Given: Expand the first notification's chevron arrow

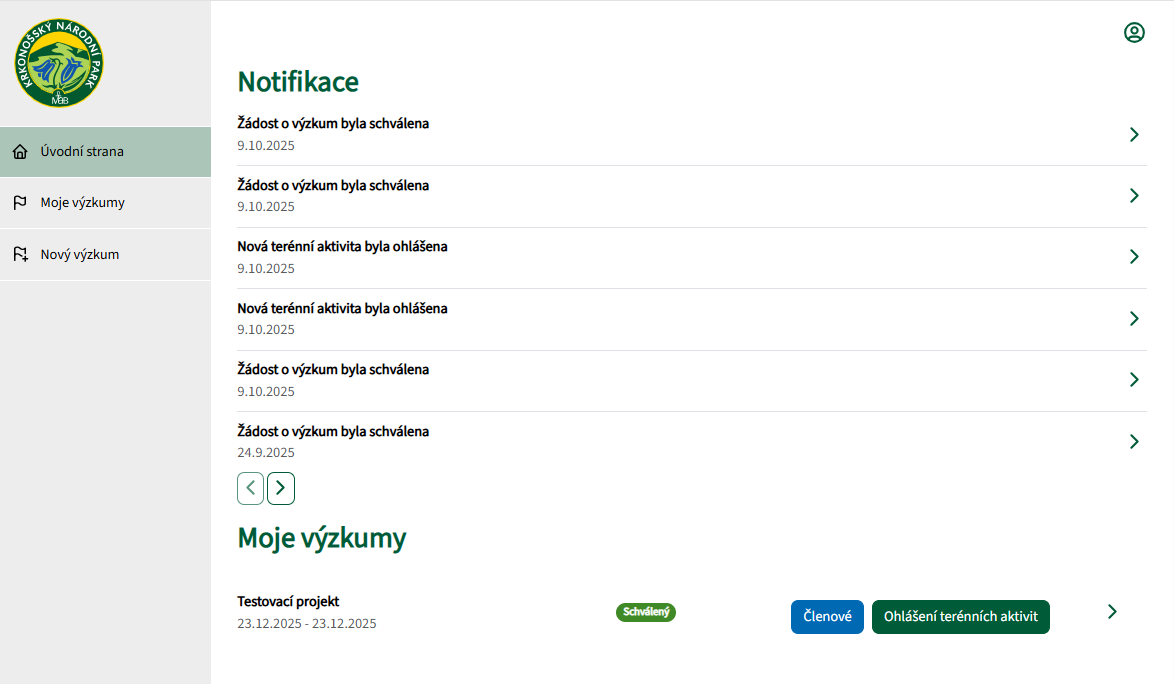Looking at the screenshot, I should pyautogui.click(x=1134, y=134).
